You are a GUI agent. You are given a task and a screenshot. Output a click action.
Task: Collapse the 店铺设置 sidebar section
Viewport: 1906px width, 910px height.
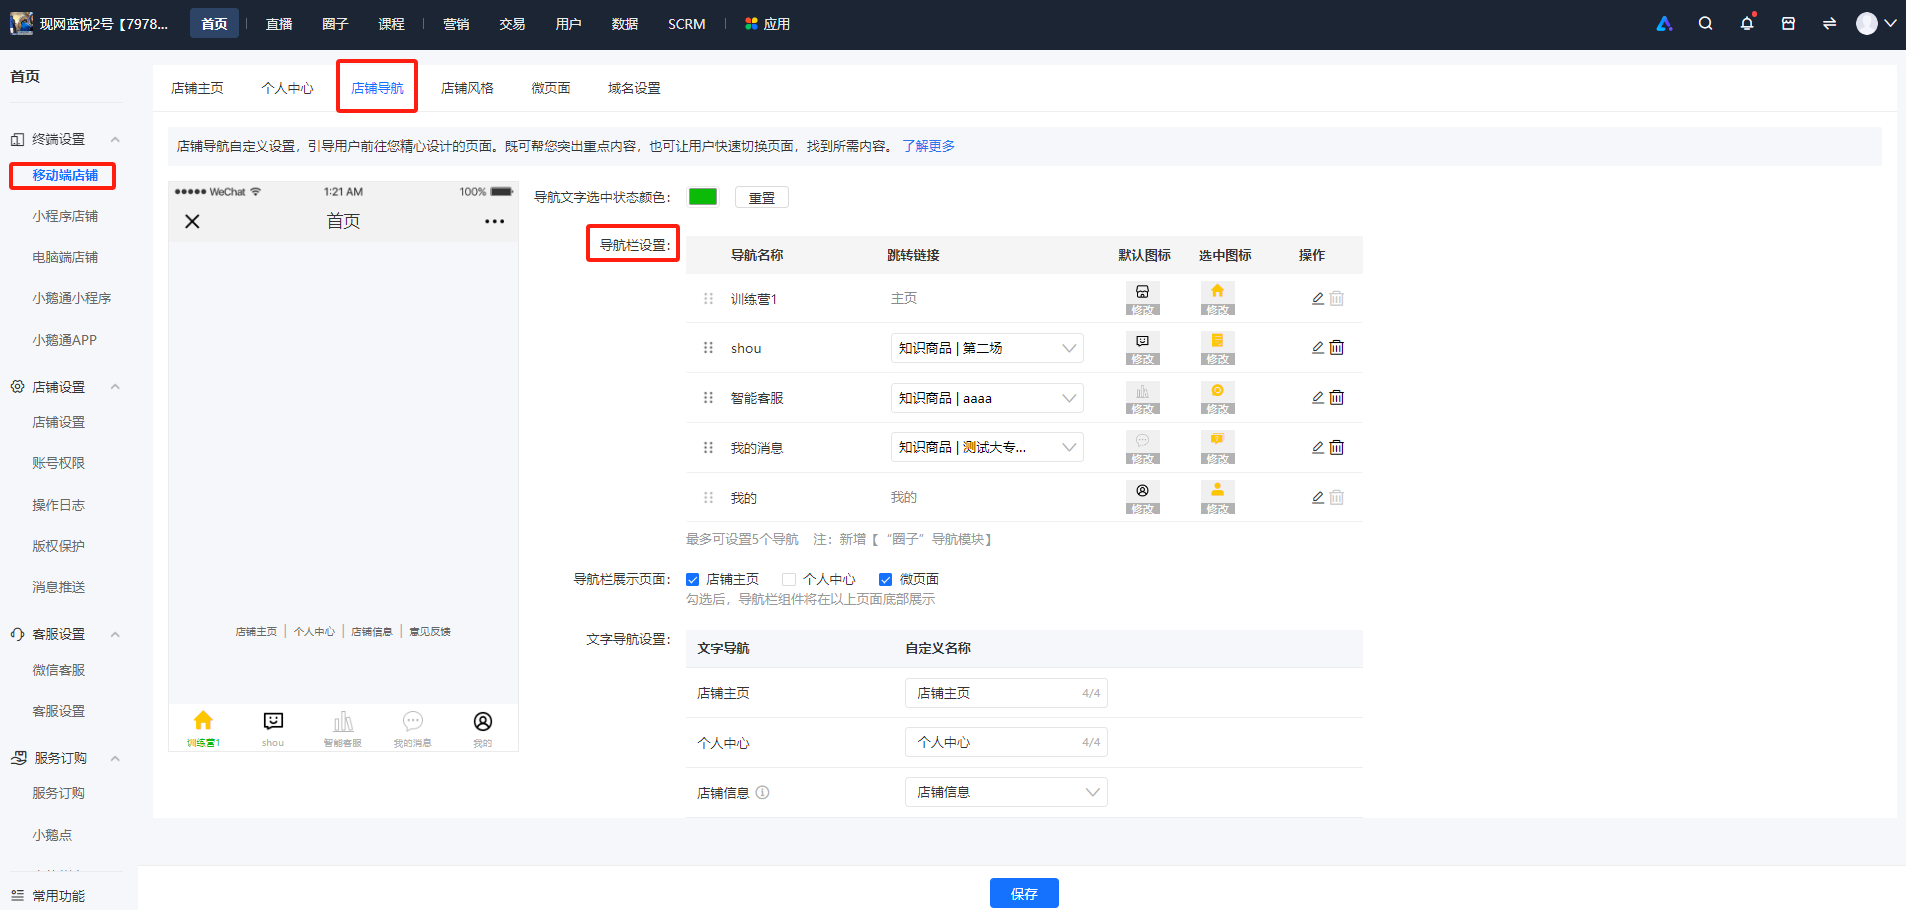(x=115, y=387)
